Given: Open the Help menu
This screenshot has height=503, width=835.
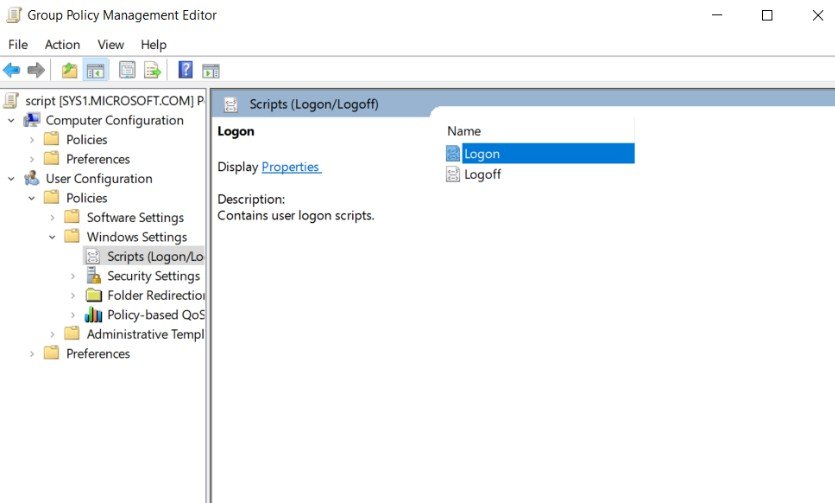Looking at the screenshot, I should pyautogui.click(x=153, y=45).
